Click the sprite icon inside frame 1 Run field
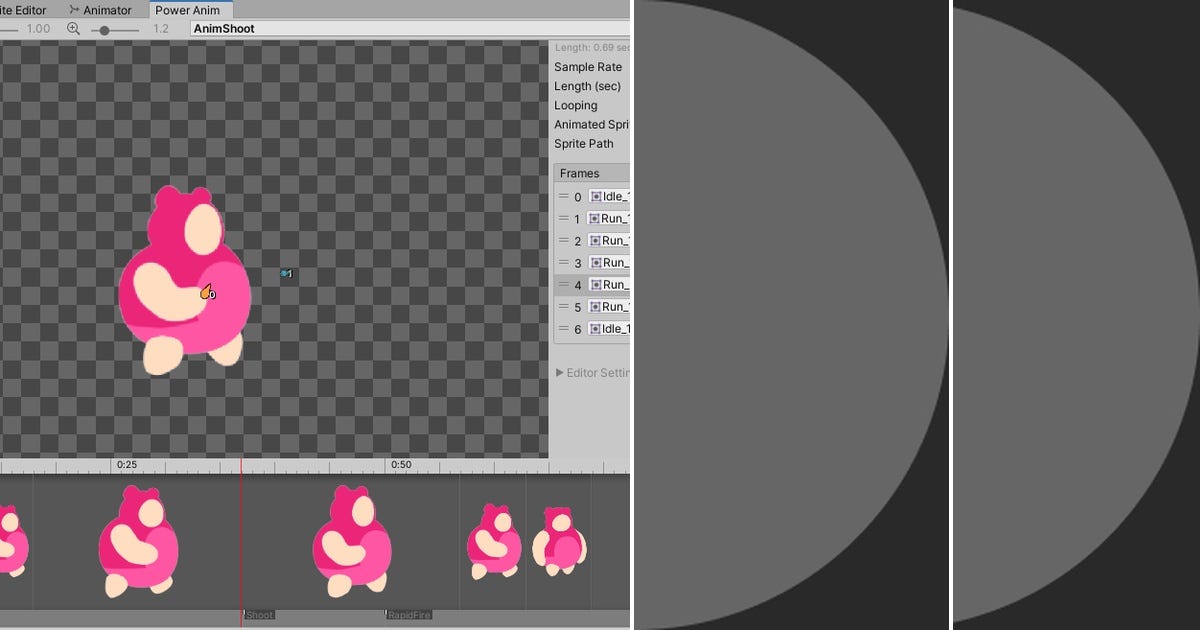This screenshot has height=630, width=1200. (596, 218)
